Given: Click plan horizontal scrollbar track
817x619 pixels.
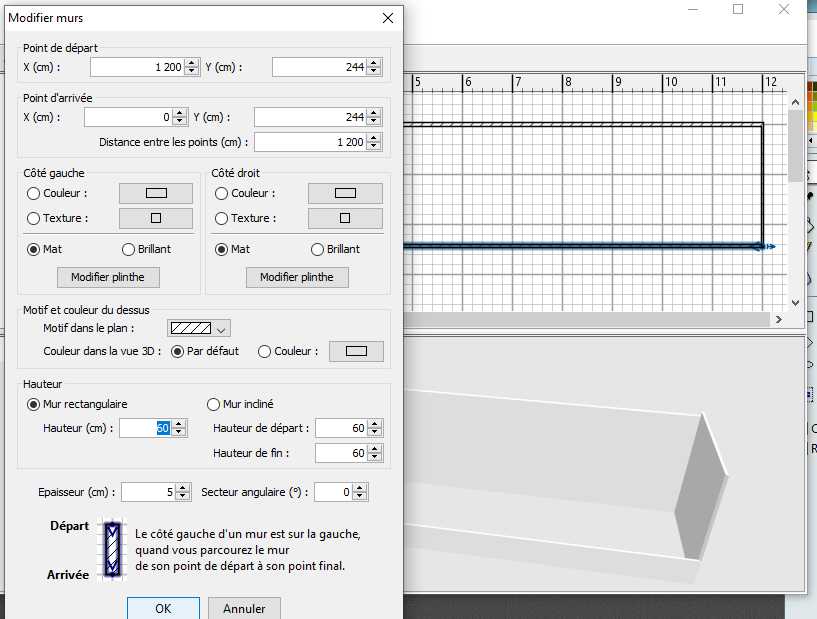Looking at the screenshot, I should coord(587,319).
